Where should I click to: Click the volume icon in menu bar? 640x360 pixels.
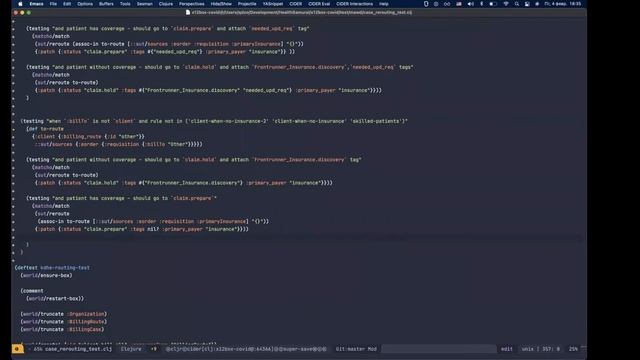pyautogui.click(x=471, y=4)
